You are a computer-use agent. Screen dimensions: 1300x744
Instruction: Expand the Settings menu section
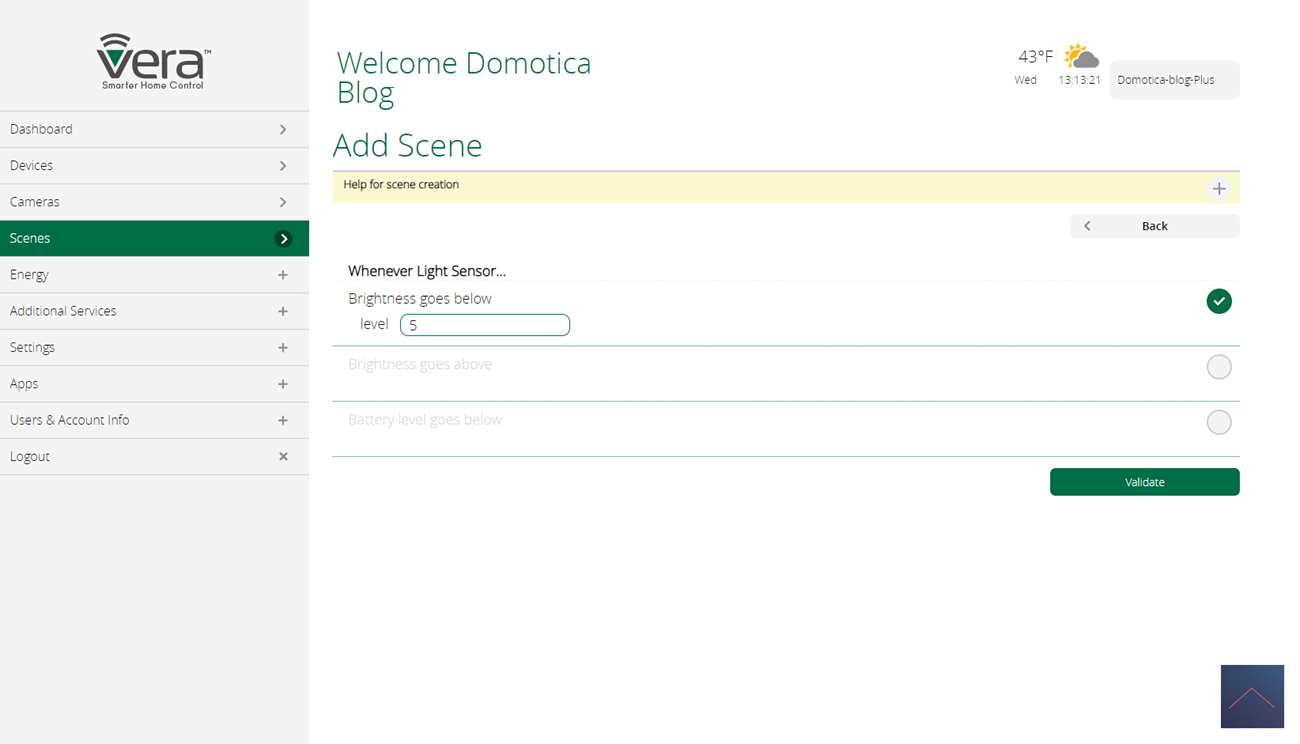click(x=283, y=348)
